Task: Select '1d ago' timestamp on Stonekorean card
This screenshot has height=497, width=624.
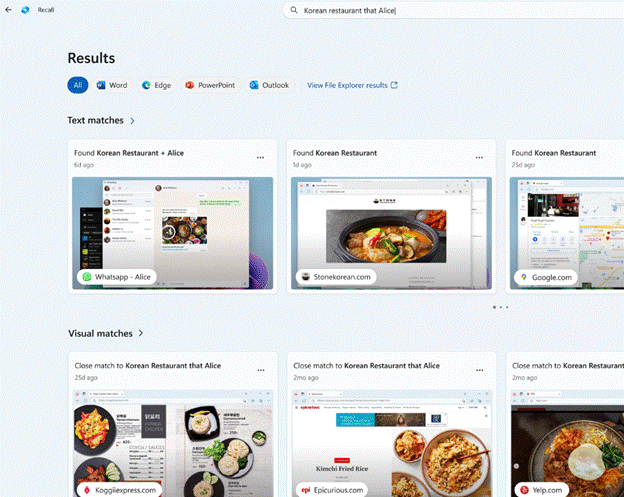Action: point(302,165)
